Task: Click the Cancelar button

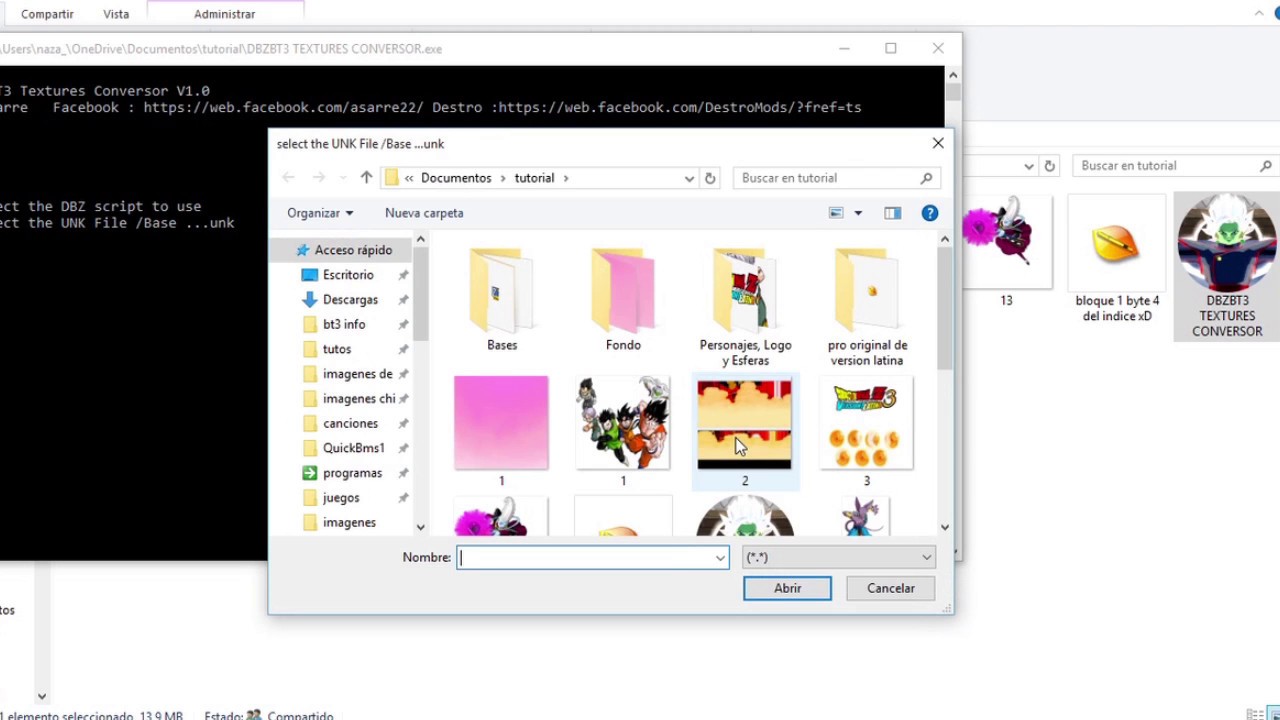Action: click(x=891, y=588)
